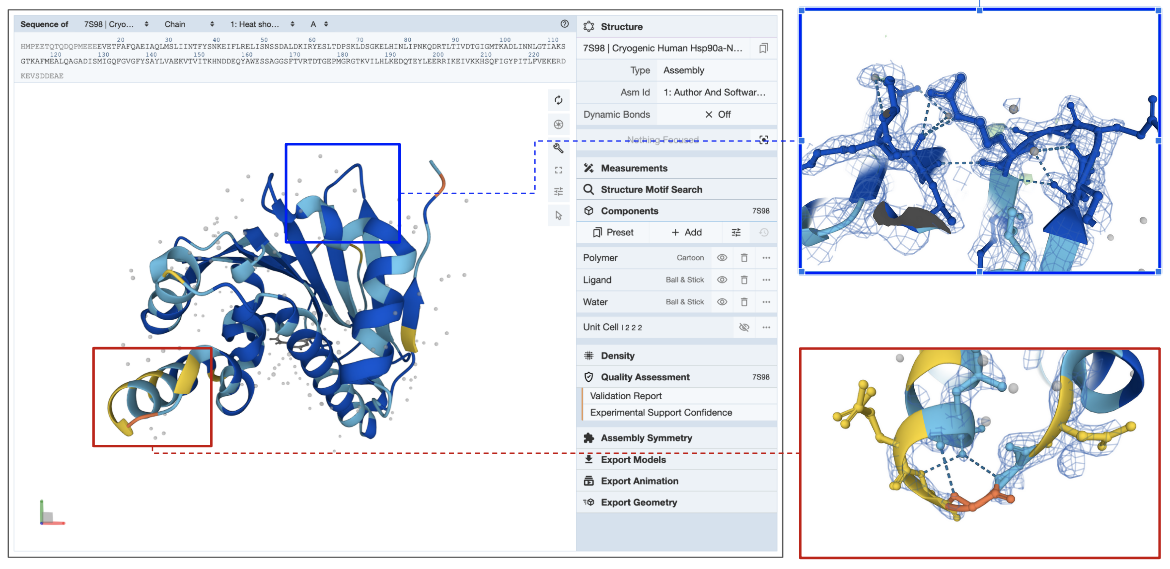The image size is (1170, 569).
Task: Open the screenshot/snapshot icon in viewport toolbar
Action: click(x=559, y=124)
